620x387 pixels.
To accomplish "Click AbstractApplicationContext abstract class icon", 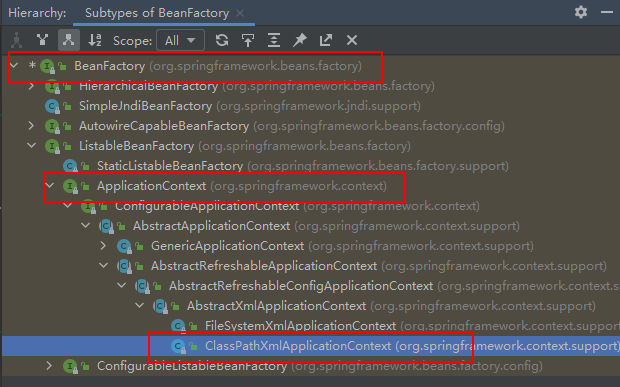I will [106, 226].
